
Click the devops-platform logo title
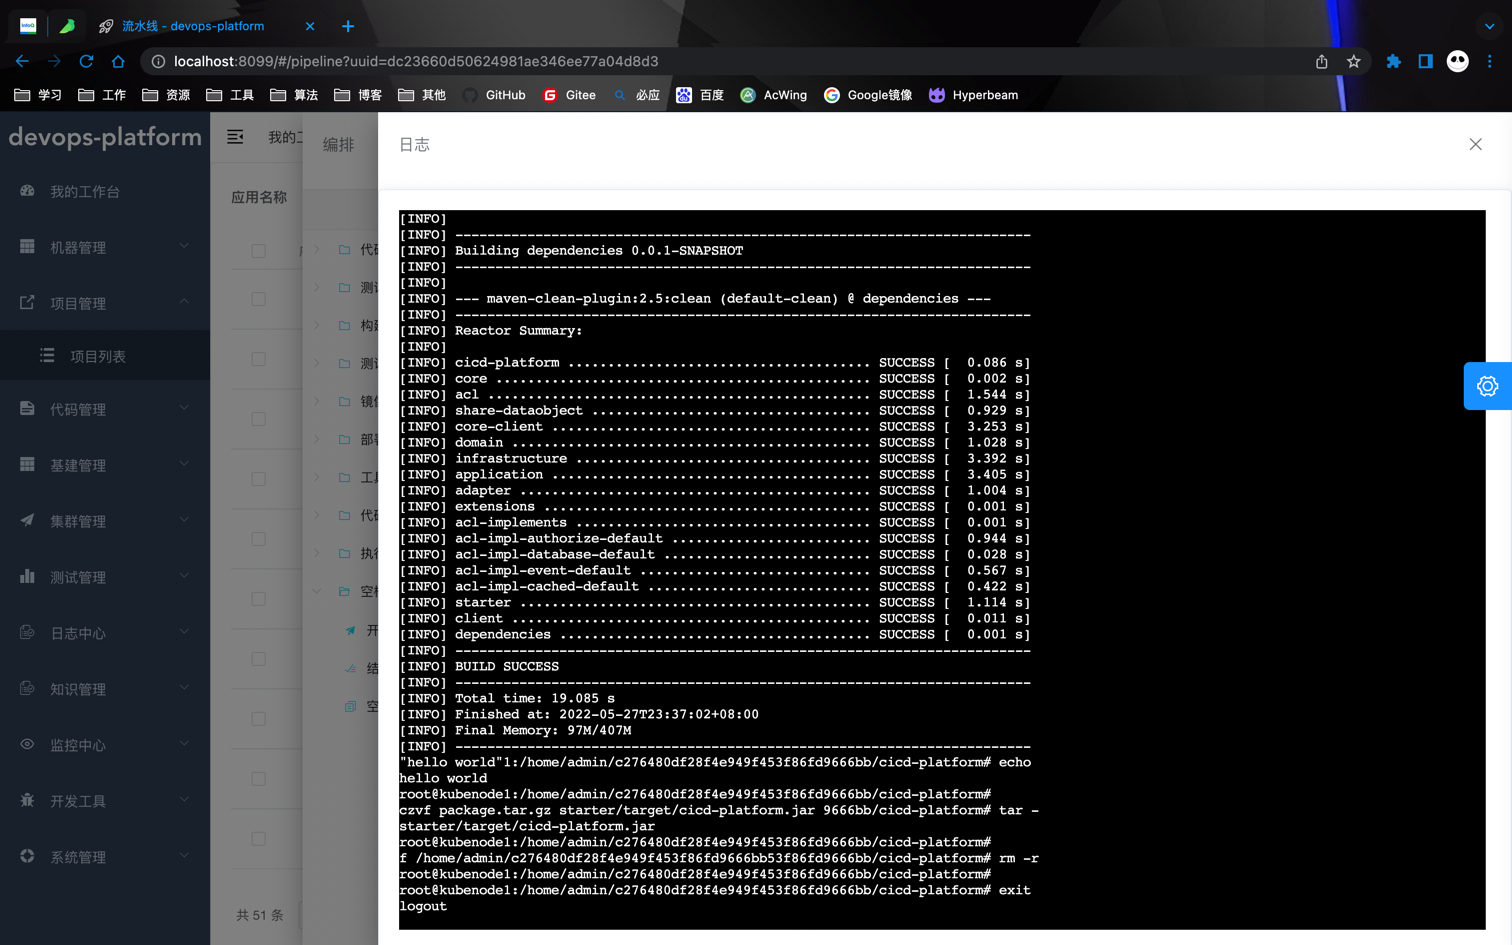point(105,137)
